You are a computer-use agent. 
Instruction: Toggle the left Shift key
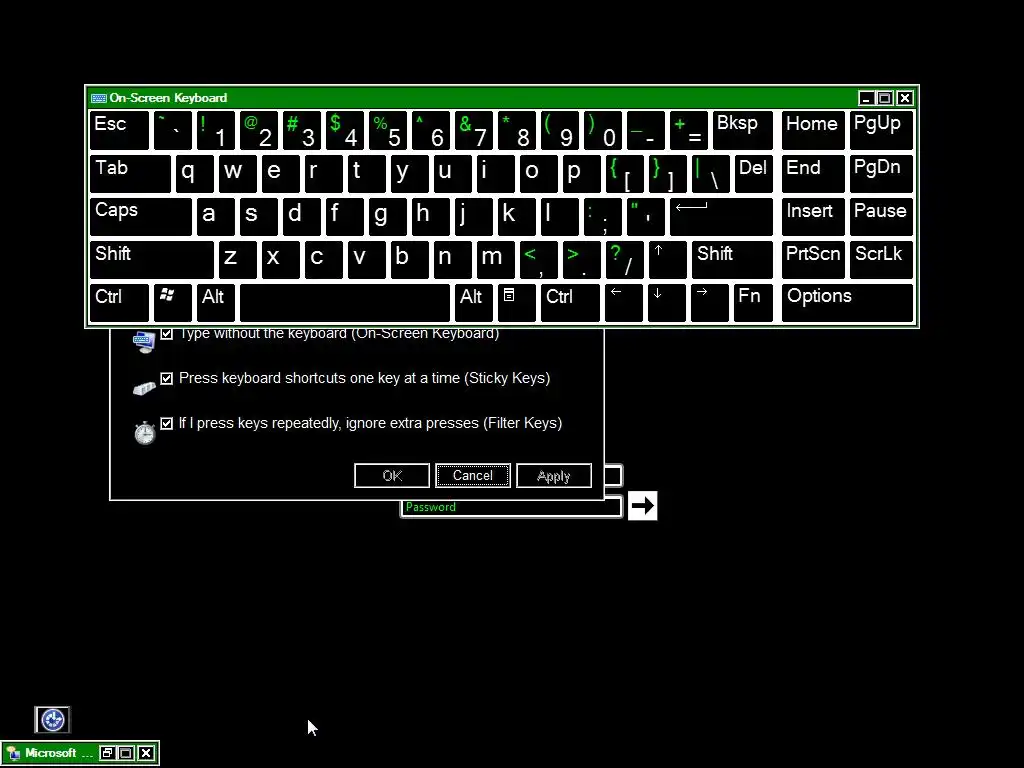pyautogui.click(x=152, y=259)
